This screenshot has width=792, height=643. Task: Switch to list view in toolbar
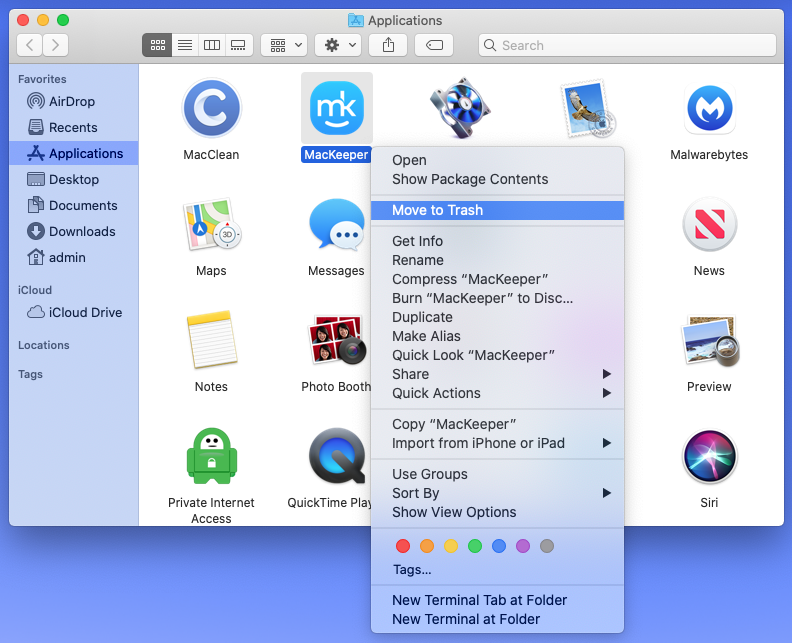coord(185,45)
